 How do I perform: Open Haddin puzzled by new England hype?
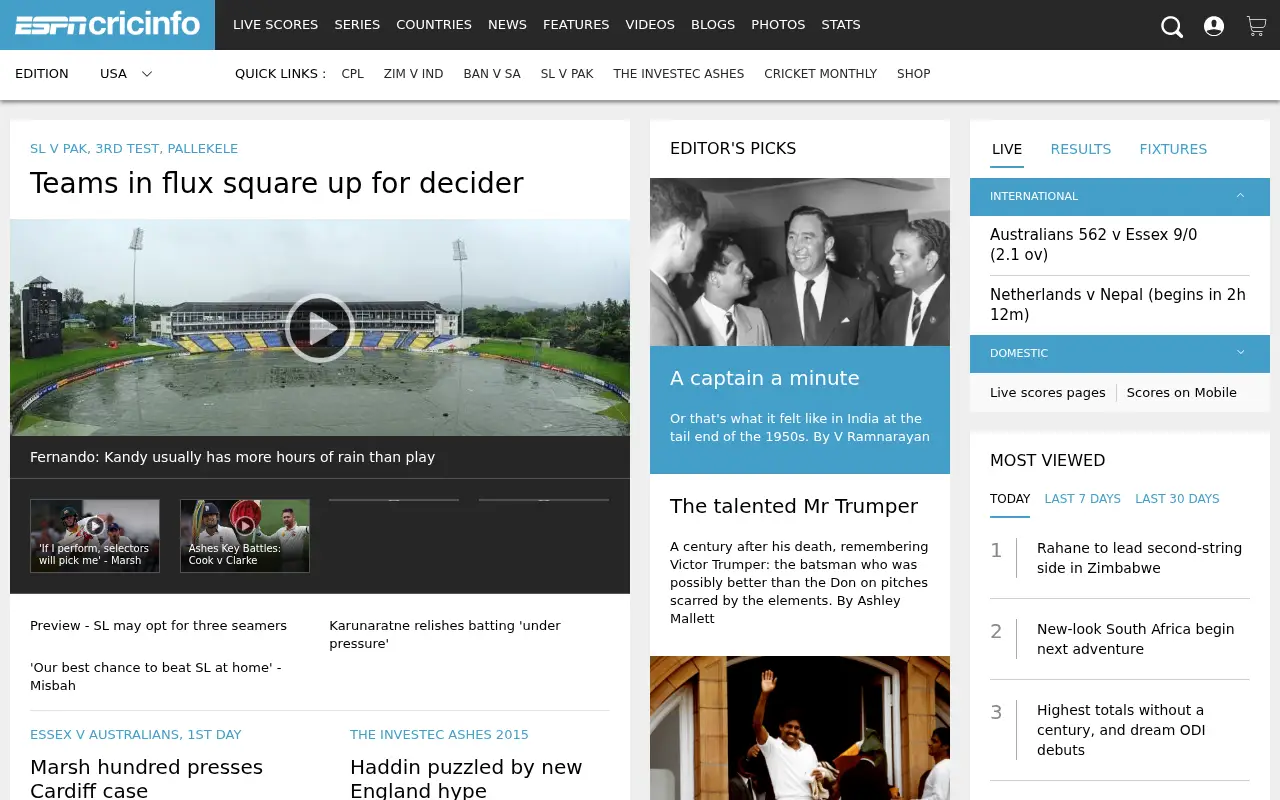click(466, 778)
